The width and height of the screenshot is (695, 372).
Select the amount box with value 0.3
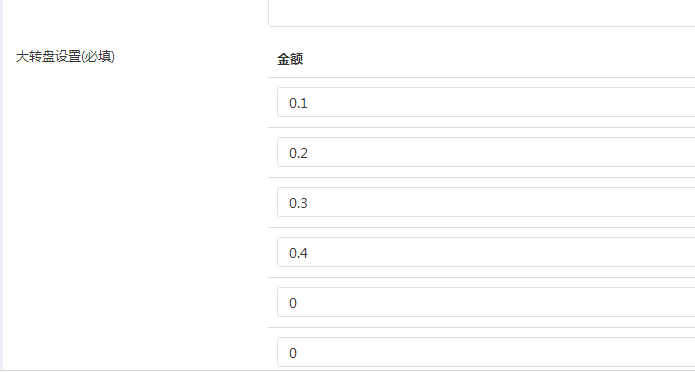click(x=486, y=203)
